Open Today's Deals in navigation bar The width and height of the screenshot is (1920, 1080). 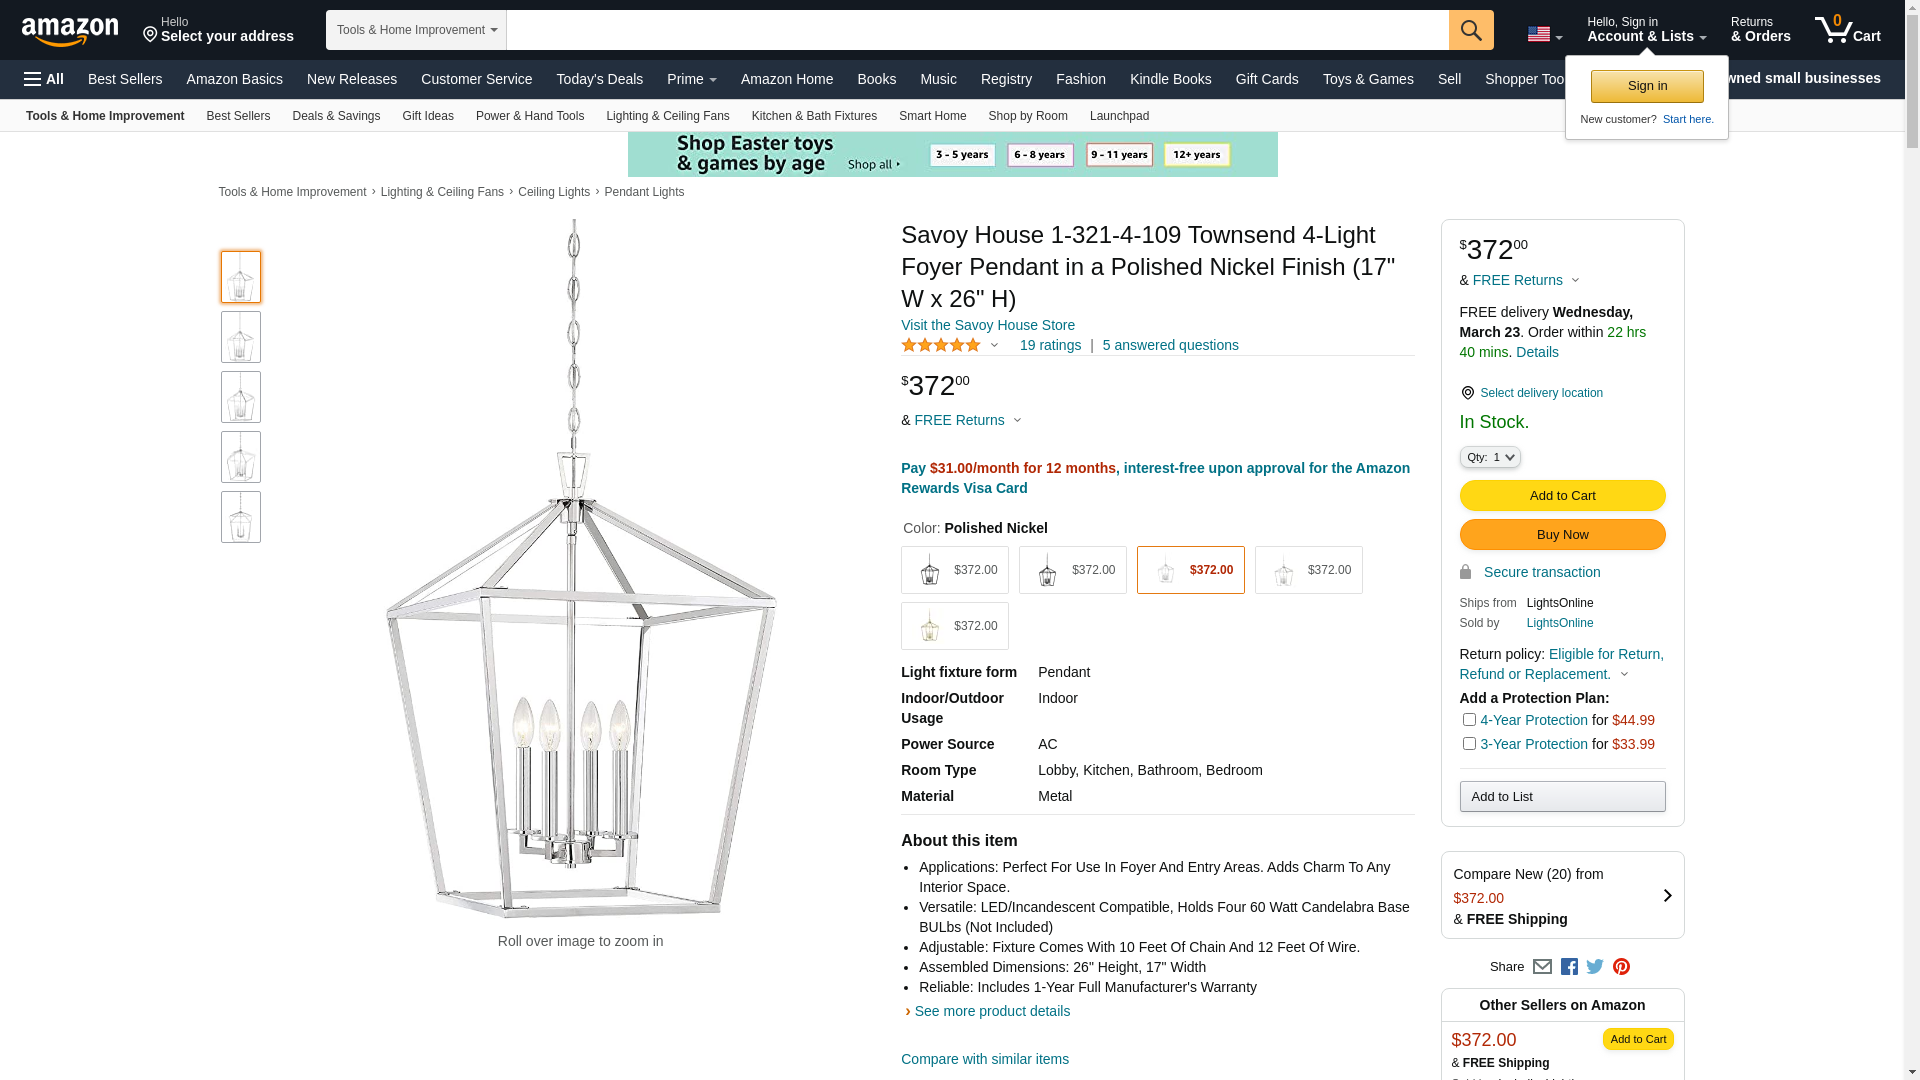[599, 79]
